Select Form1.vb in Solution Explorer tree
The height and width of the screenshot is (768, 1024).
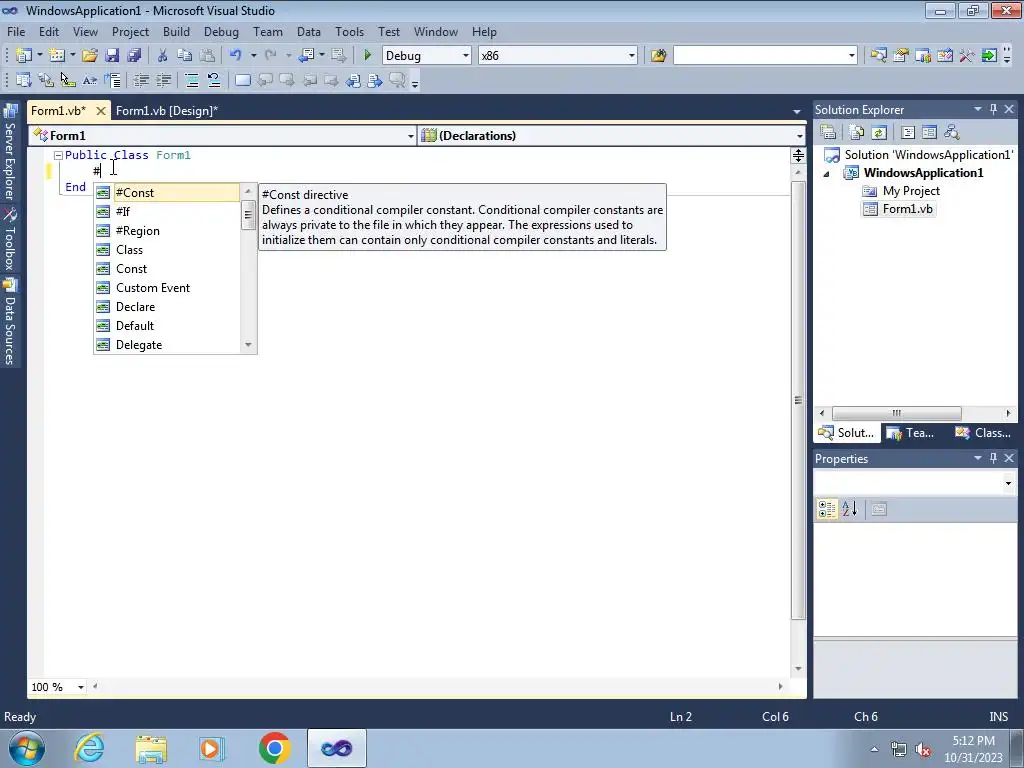click(907, 209)
